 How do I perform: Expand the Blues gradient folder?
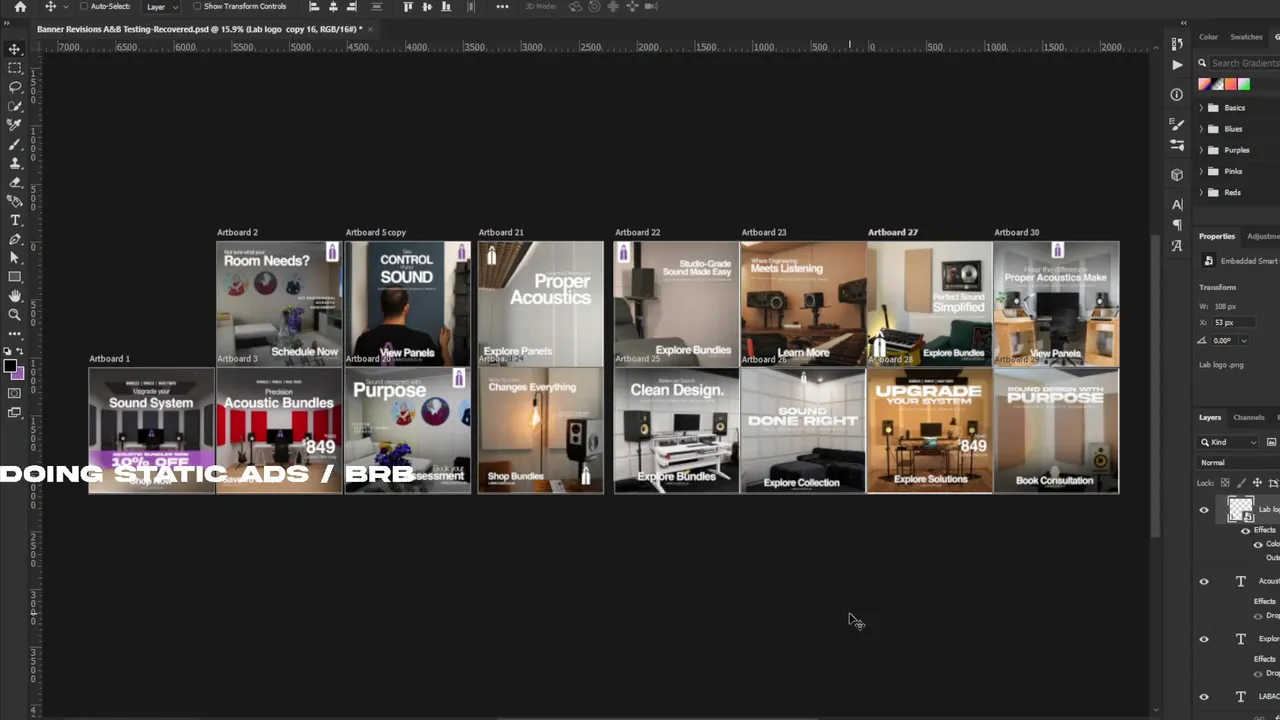[x=1201, y=129]
